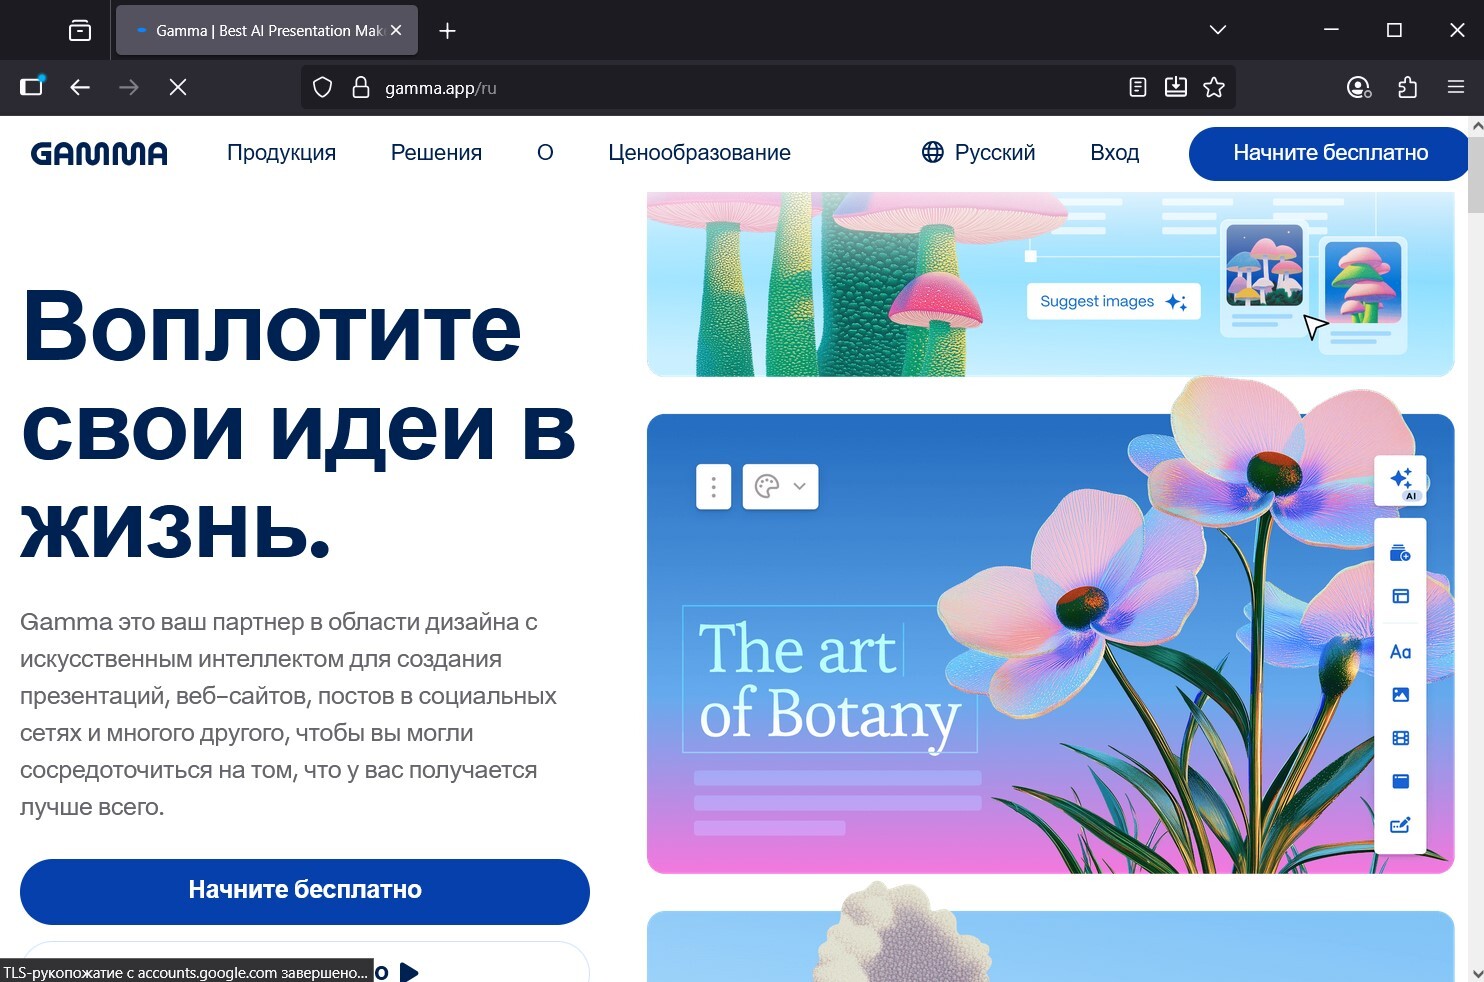Stop page loading with X button

(x=178, y=88)
